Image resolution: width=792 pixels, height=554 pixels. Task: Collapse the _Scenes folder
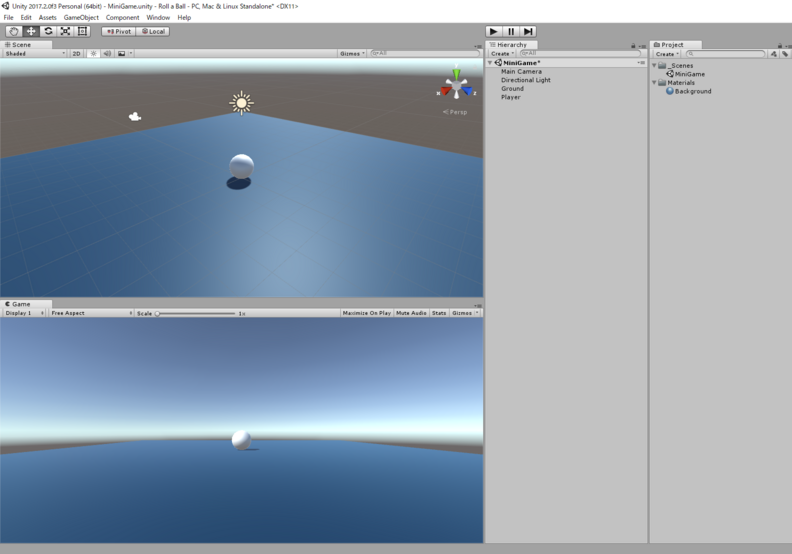pos(655,66)
